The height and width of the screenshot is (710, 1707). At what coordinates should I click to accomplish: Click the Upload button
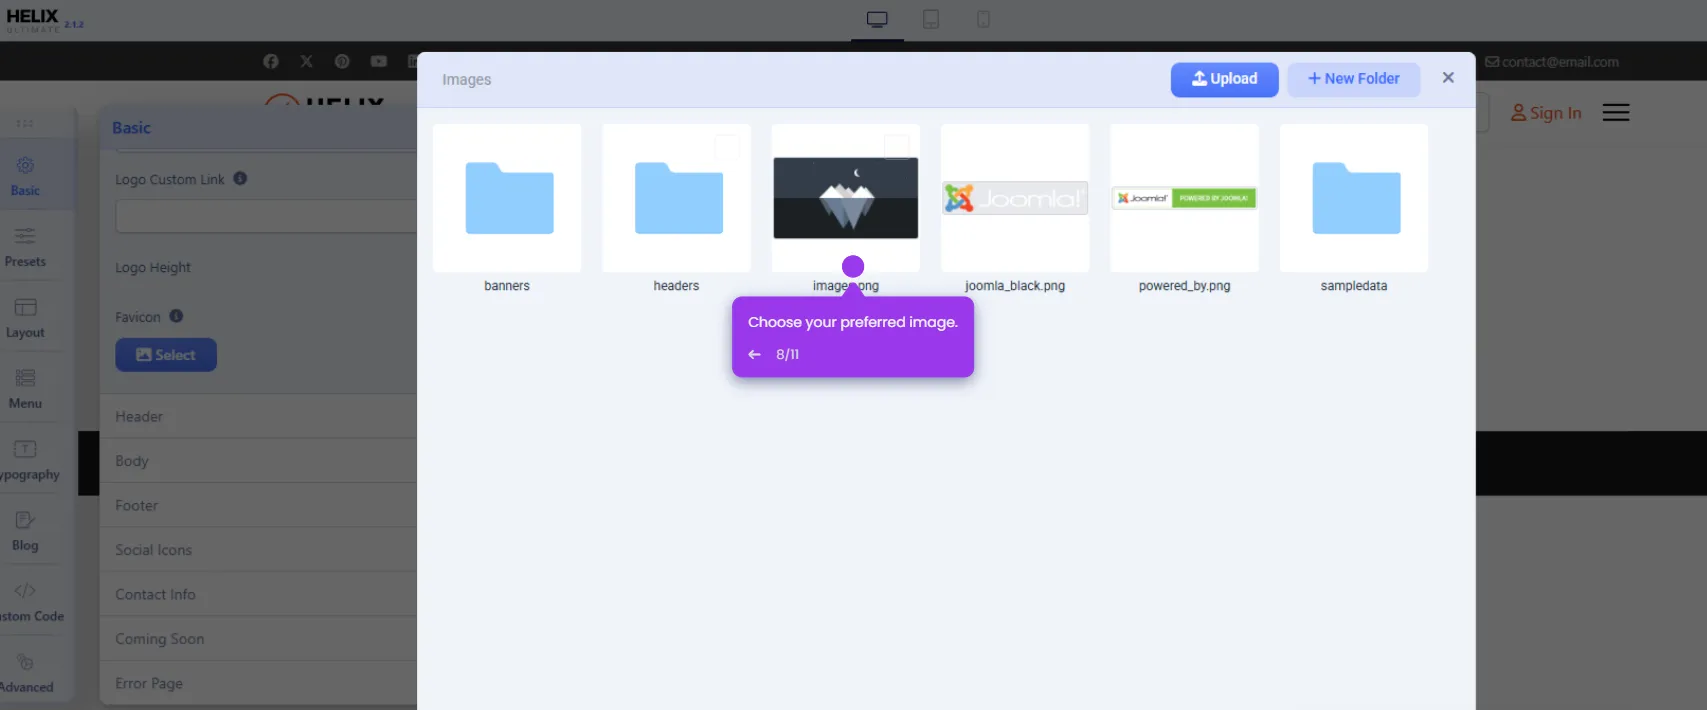1224,79
